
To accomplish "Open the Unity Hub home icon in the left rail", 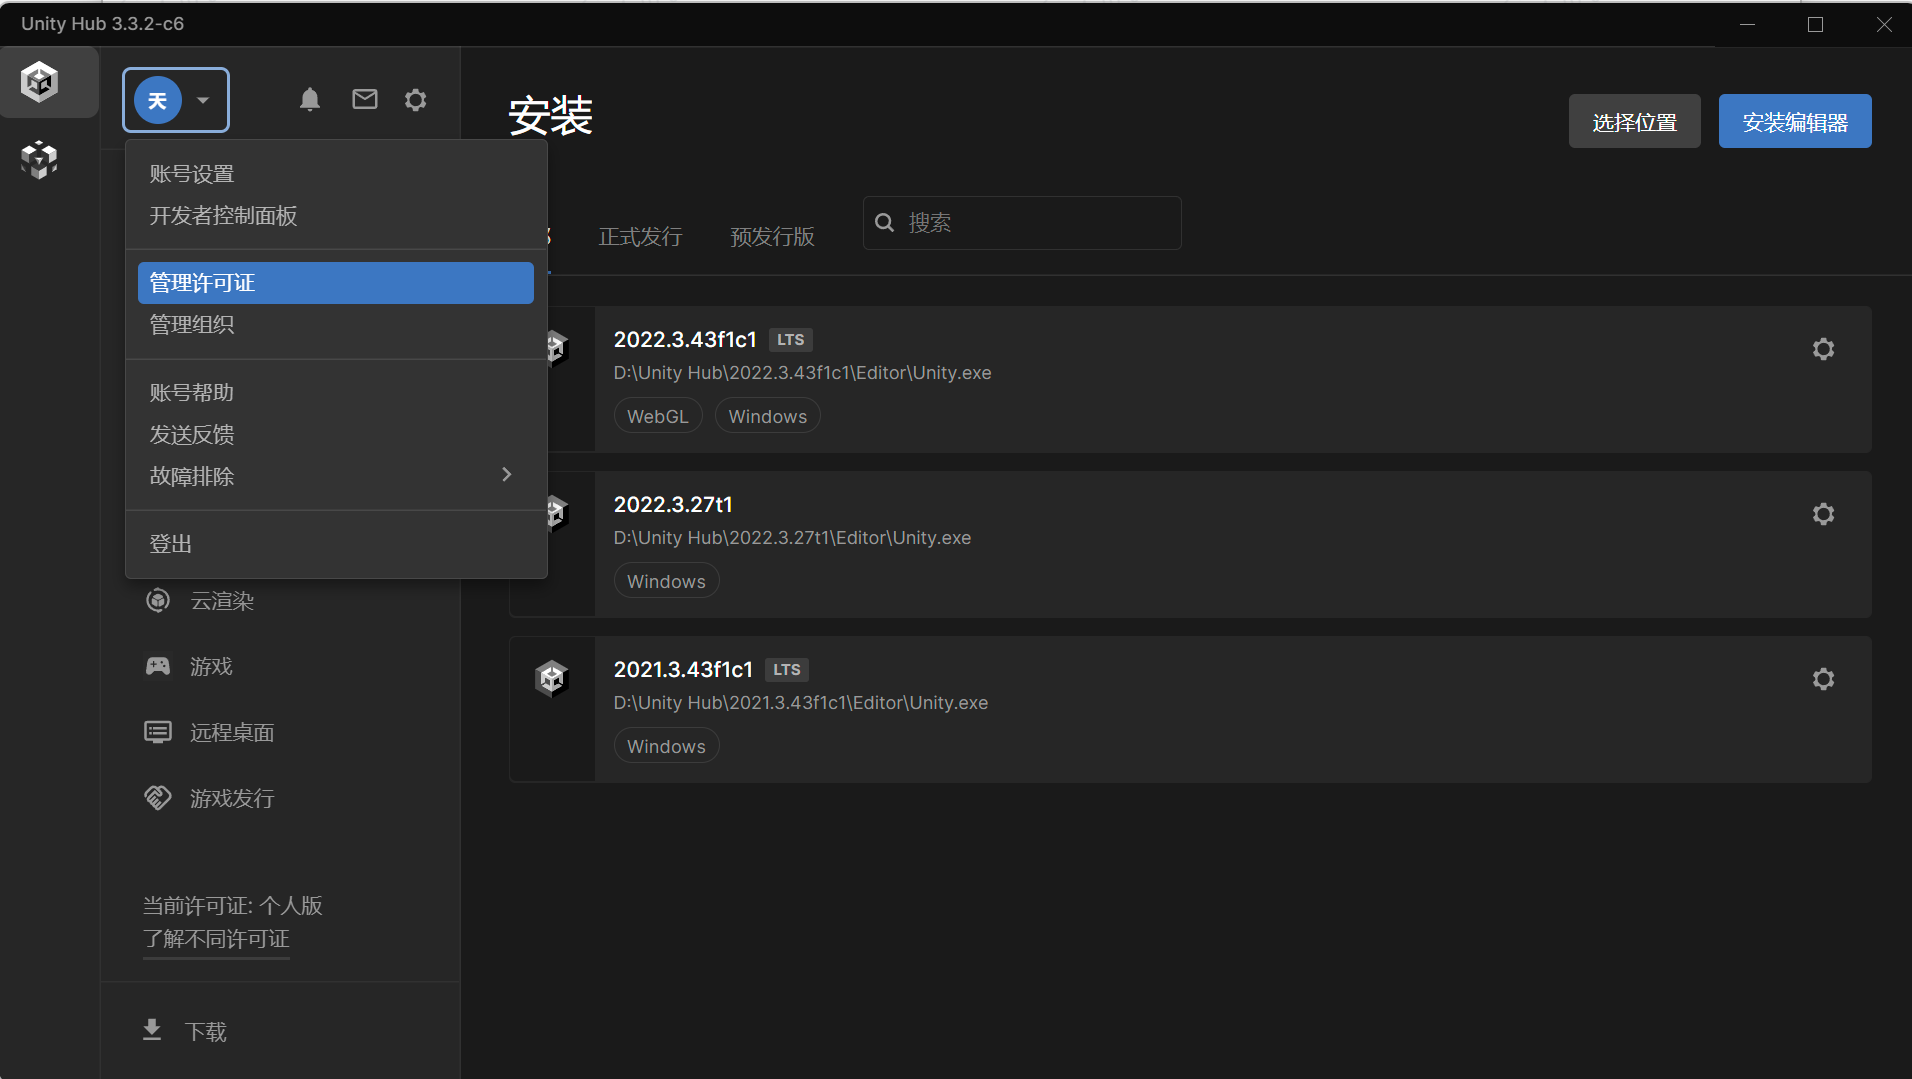I will (40, 81).
